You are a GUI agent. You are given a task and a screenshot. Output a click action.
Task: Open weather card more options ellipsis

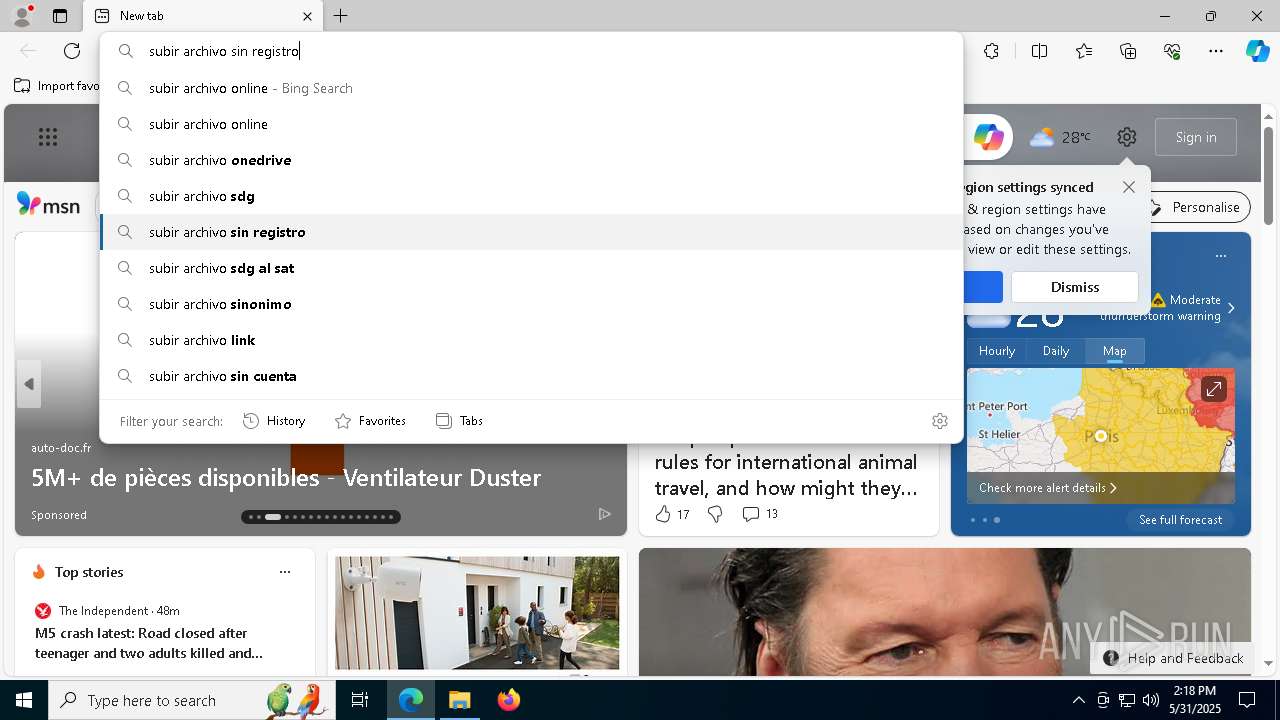[1221, 256]
